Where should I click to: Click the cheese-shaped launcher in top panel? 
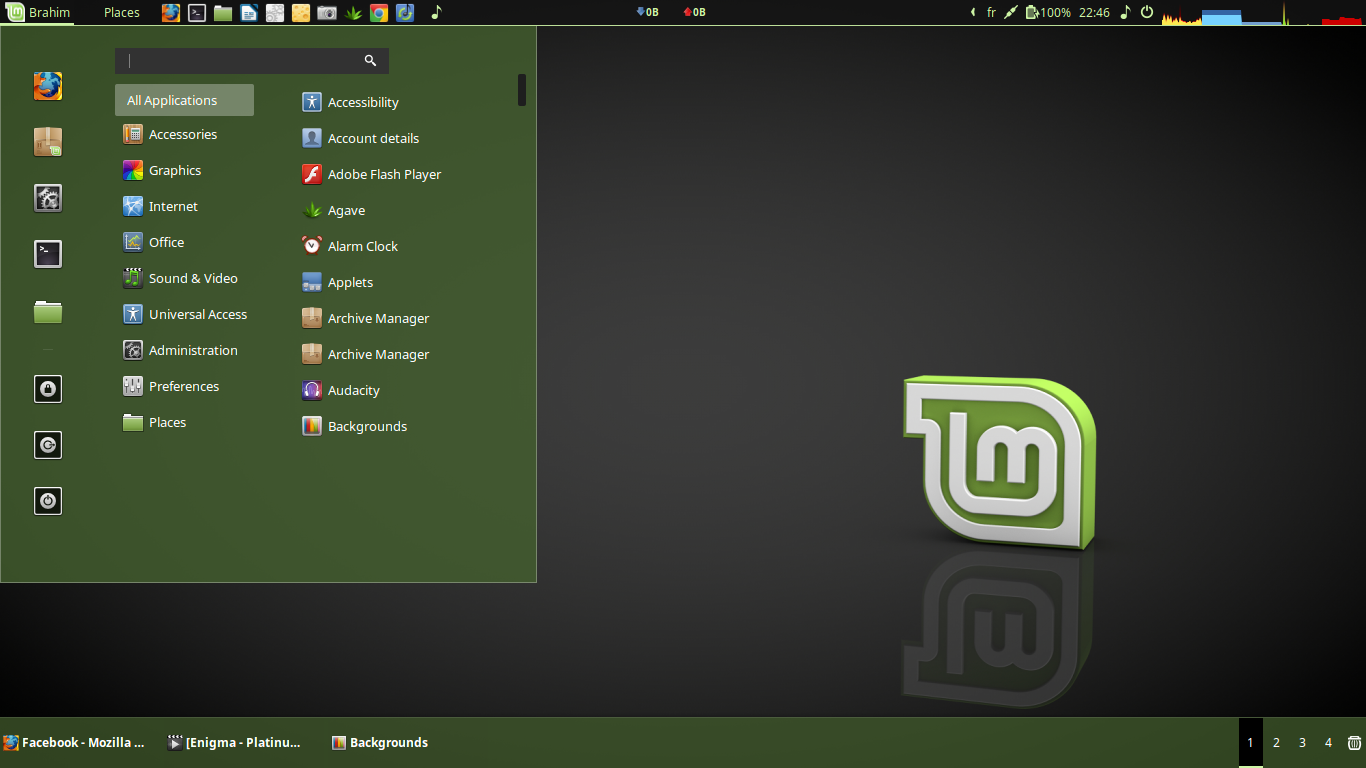coord(301,13)
